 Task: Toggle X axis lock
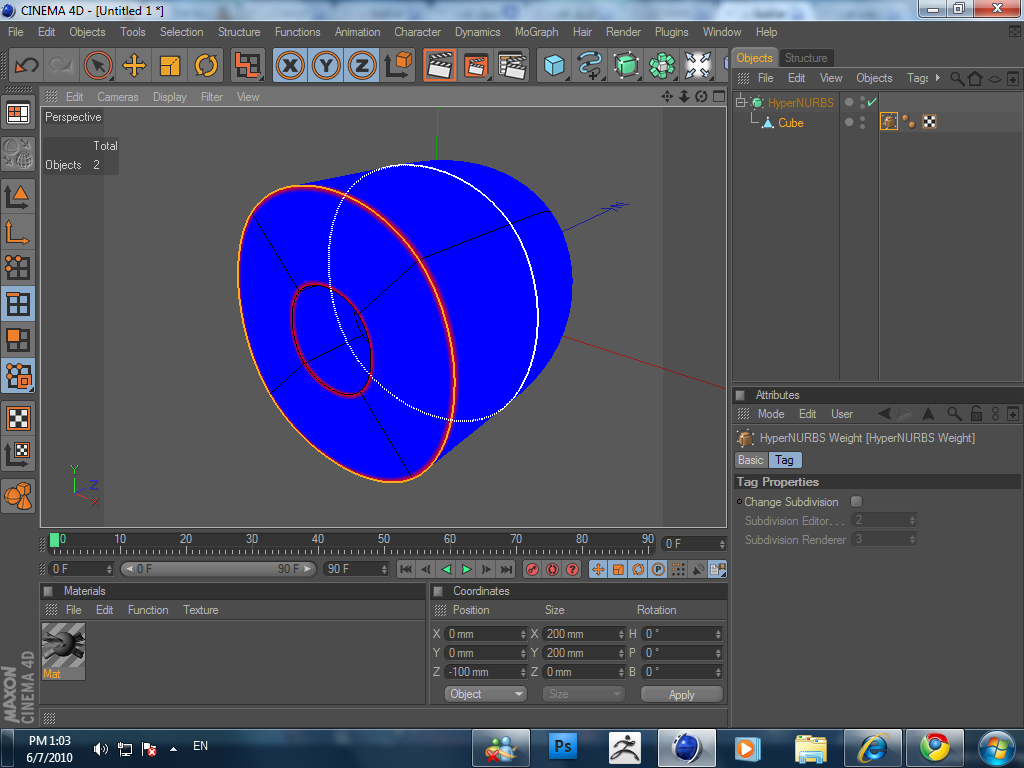[291, 65]
